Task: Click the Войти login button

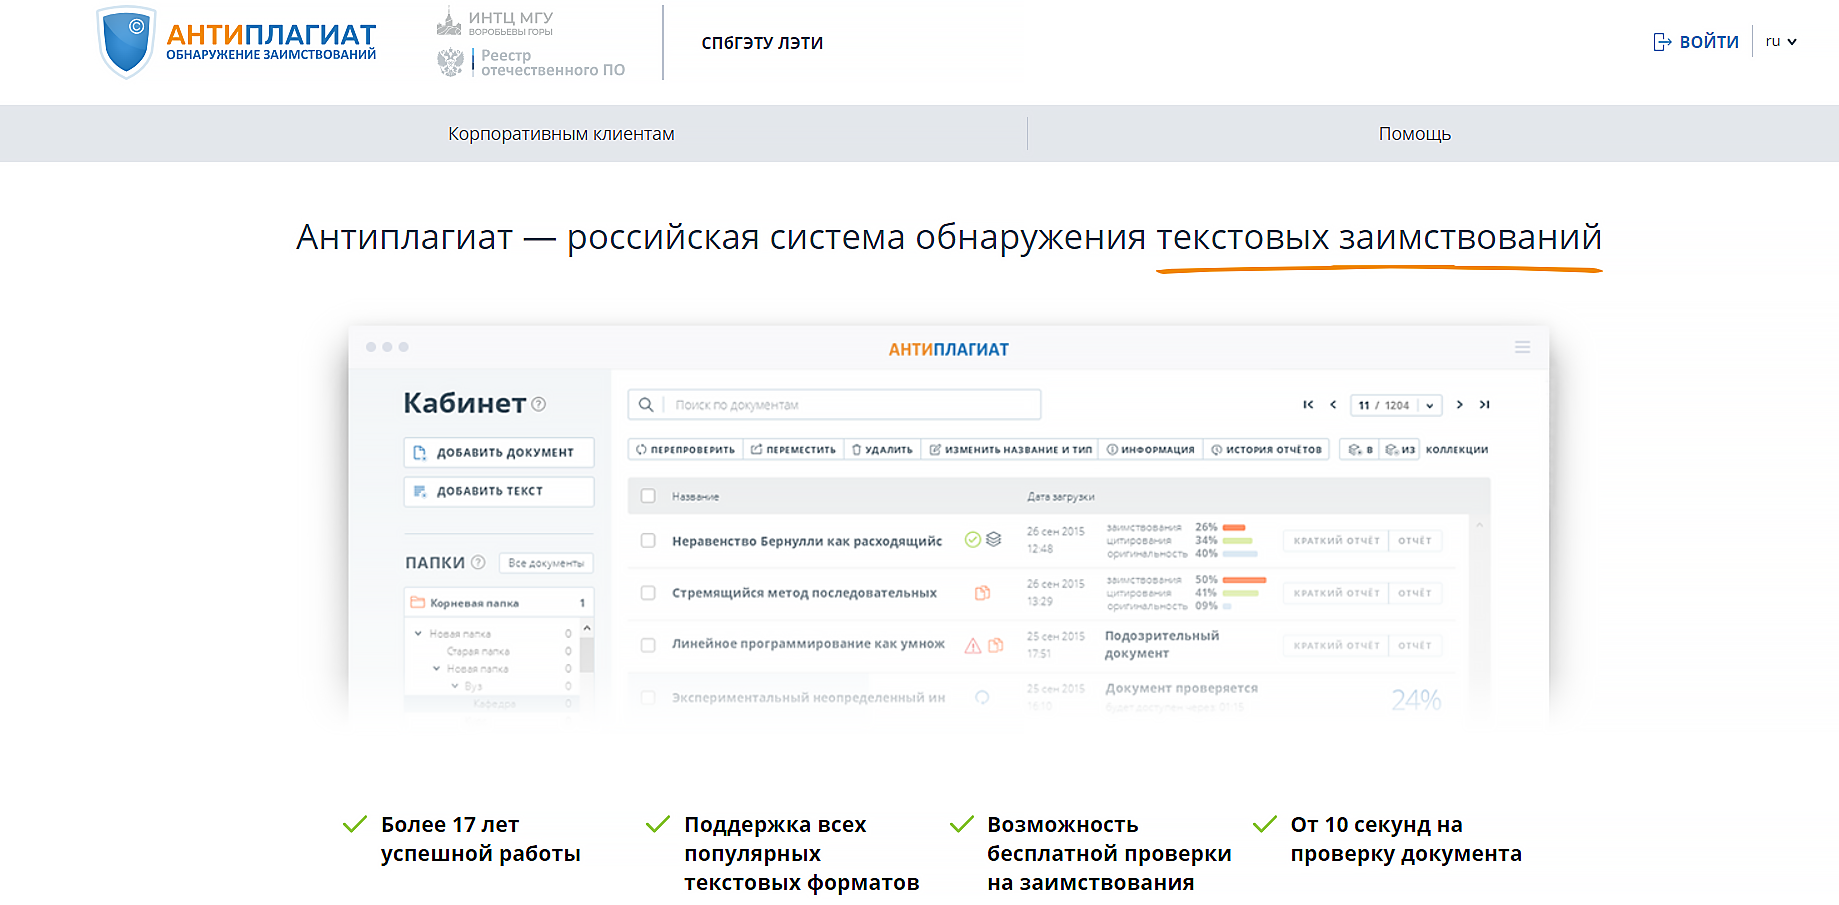Action: click(1696, 42)
